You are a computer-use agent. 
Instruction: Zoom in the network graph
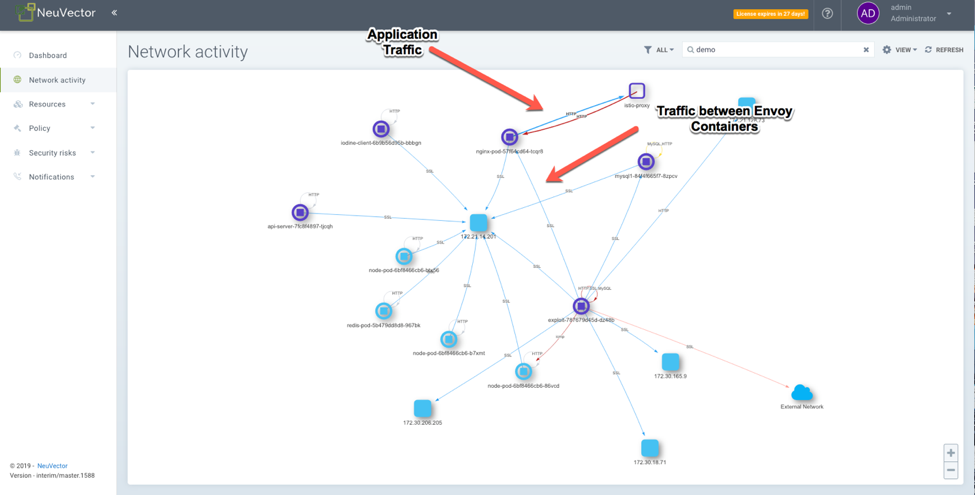tap(950, 453)
